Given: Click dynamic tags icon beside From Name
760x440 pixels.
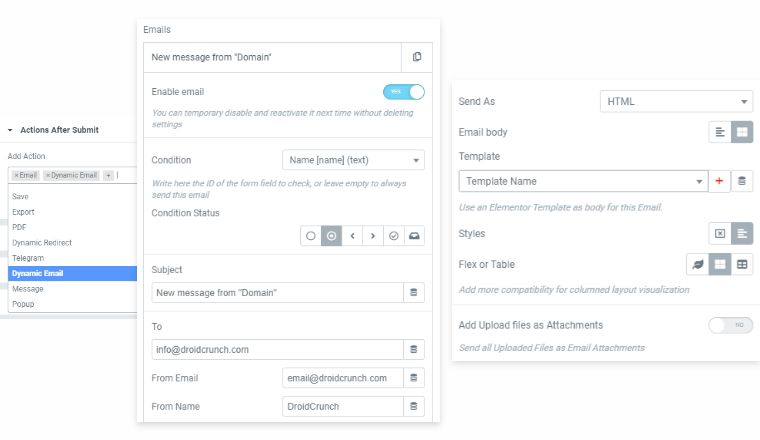Looking at the screenshot, I should point(414,406).
